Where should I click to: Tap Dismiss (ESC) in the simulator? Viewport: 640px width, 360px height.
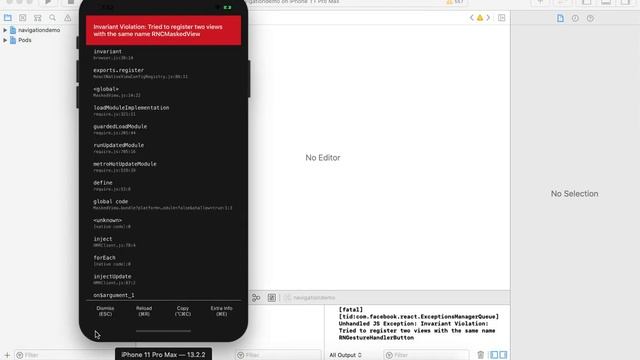click(105, 311)
